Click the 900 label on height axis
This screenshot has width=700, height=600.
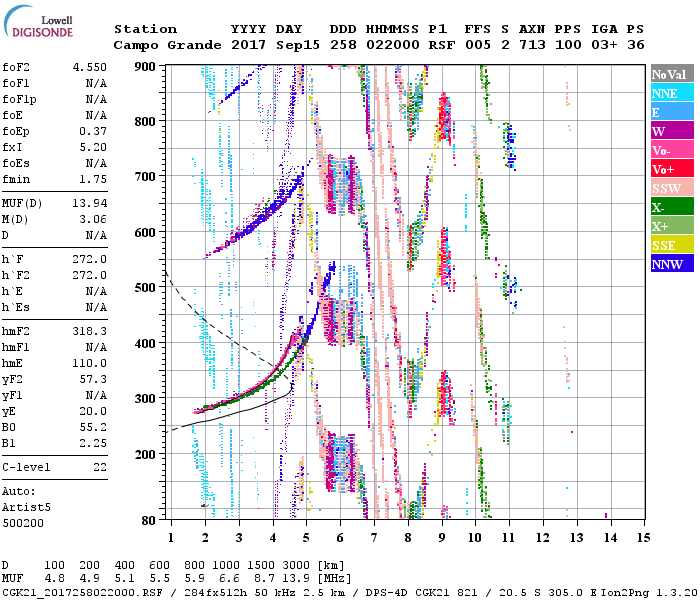[146, 67]
